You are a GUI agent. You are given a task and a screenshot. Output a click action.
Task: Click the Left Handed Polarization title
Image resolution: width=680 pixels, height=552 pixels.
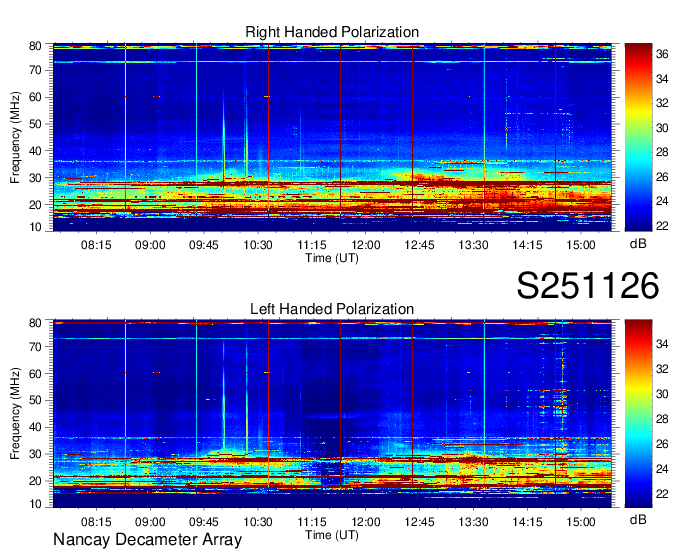click(332, 309)
